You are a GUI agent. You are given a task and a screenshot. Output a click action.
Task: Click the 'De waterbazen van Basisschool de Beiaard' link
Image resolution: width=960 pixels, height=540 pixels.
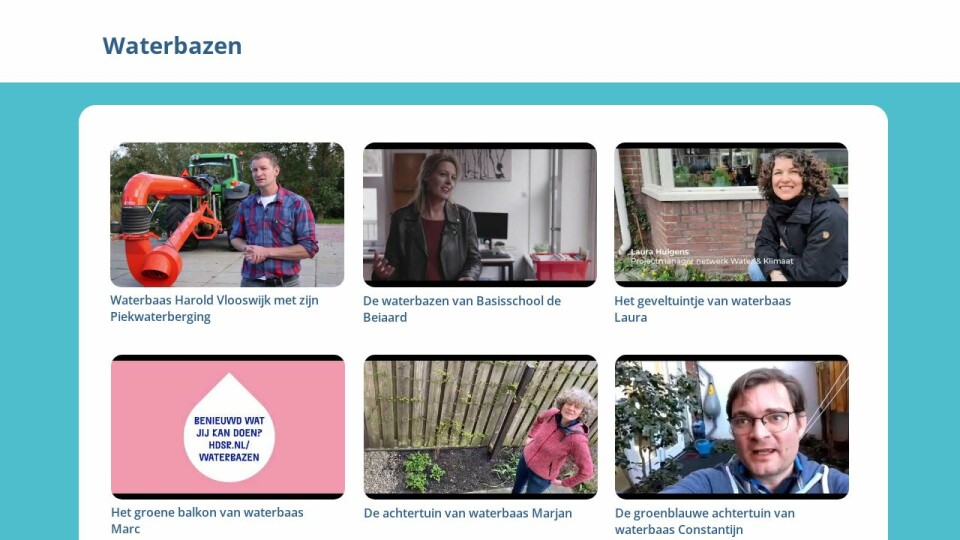[x=462, y=309]
